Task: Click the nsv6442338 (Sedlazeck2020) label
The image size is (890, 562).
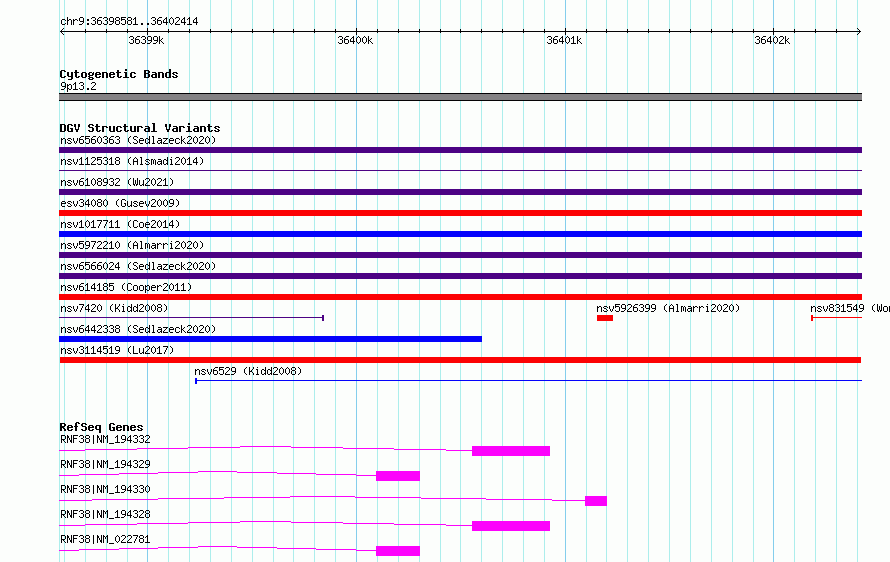Action: [x=138, y=329]
